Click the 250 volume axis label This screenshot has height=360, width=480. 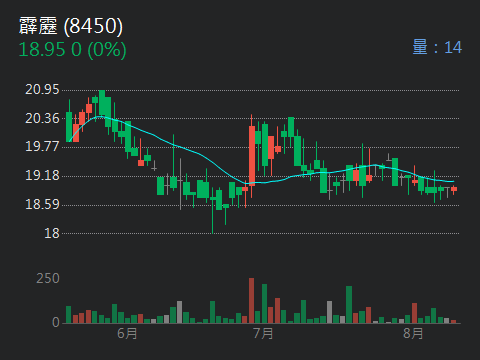(48, 279)
